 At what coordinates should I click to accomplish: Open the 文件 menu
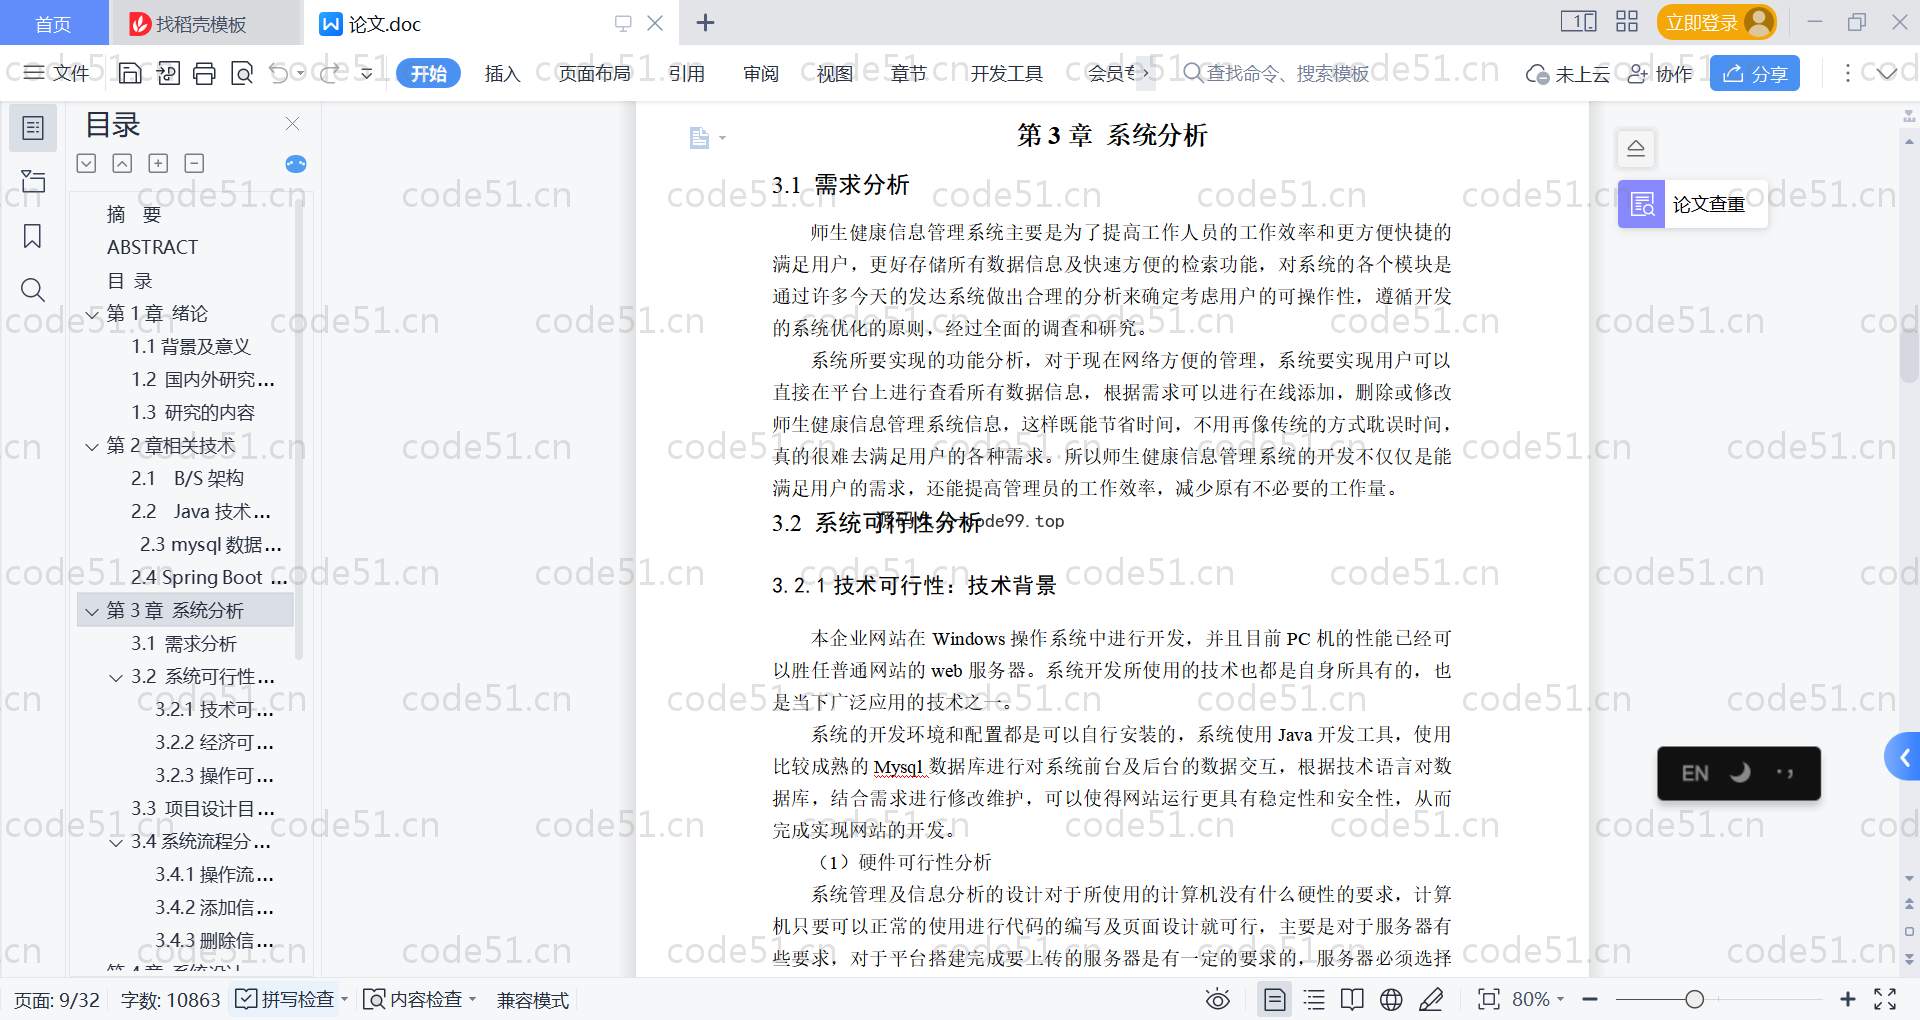click(x=57, y=73)
